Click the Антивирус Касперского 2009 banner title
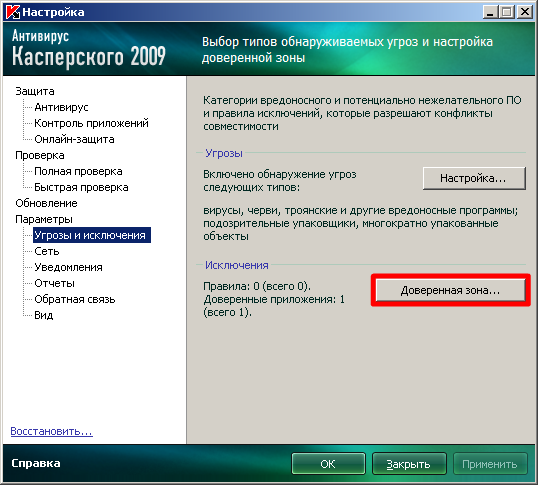Screen dimensions: 538x485 coord(89,48)
